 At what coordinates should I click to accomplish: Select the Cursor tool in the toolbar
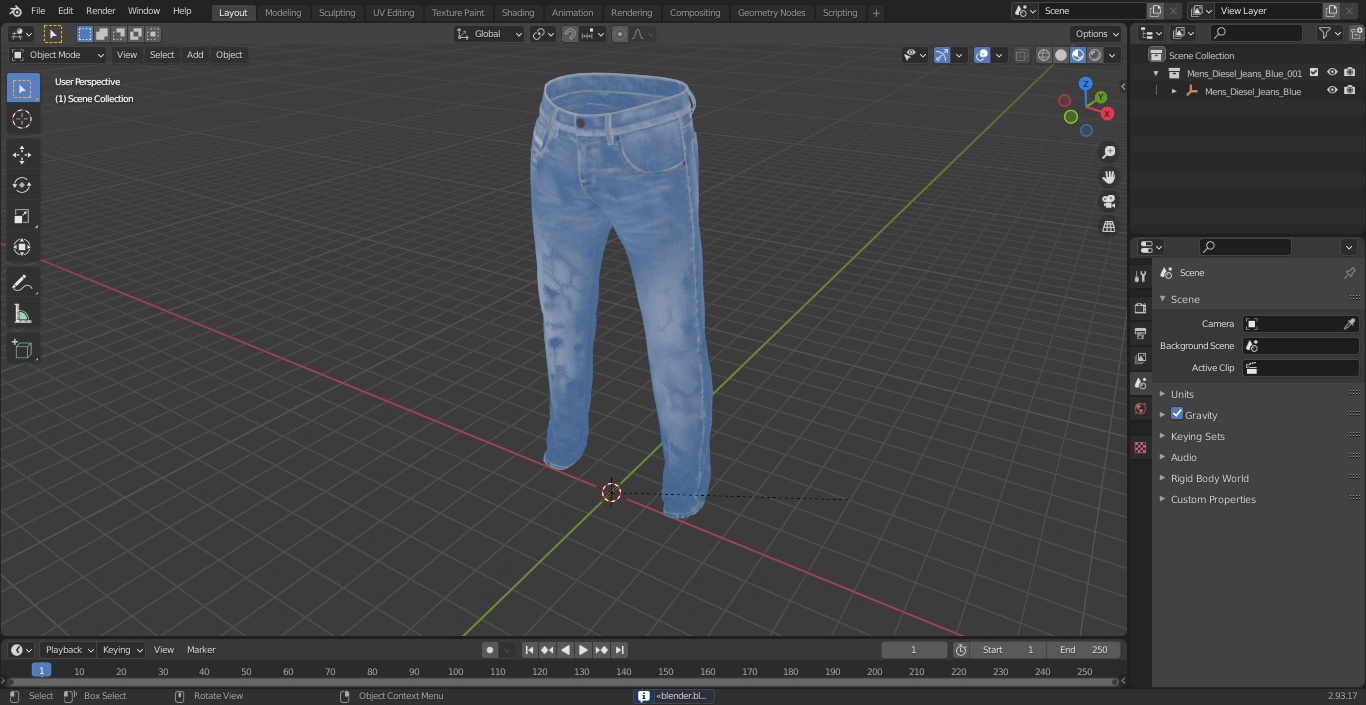coord(22,119)
